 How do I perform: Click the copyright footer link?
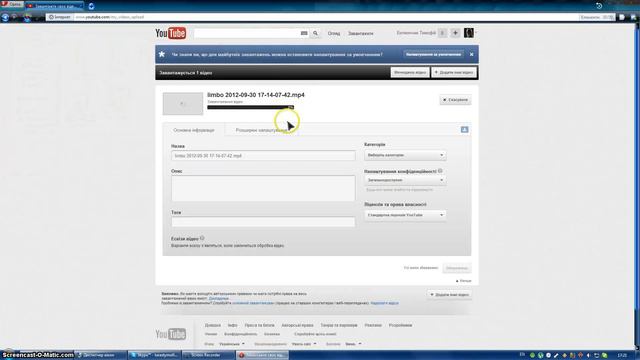tap(297, 325)
